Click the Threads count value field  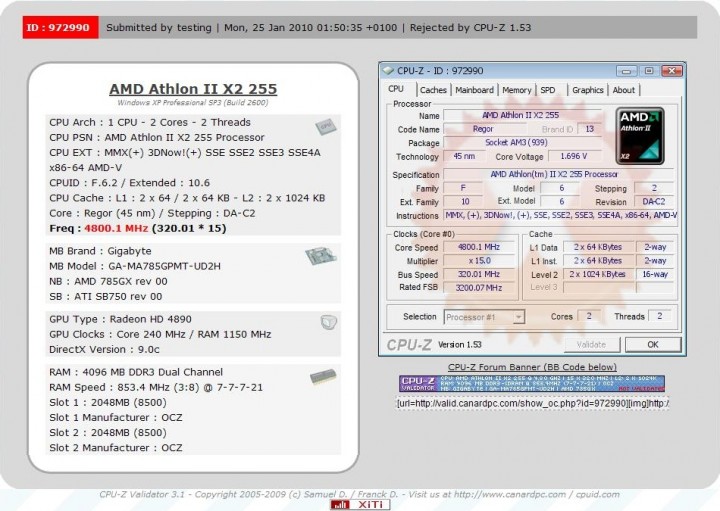(659, 316)
